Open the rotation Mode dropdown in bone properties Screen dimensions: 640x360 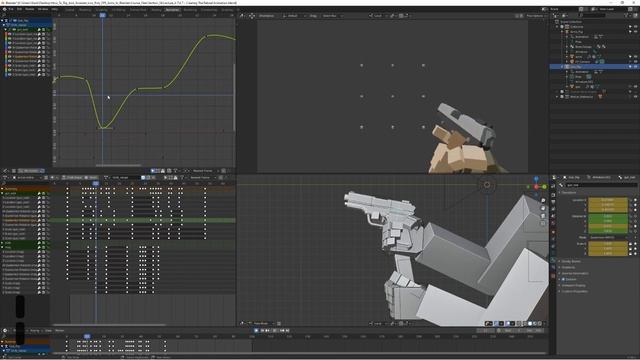tap(608, 237)
